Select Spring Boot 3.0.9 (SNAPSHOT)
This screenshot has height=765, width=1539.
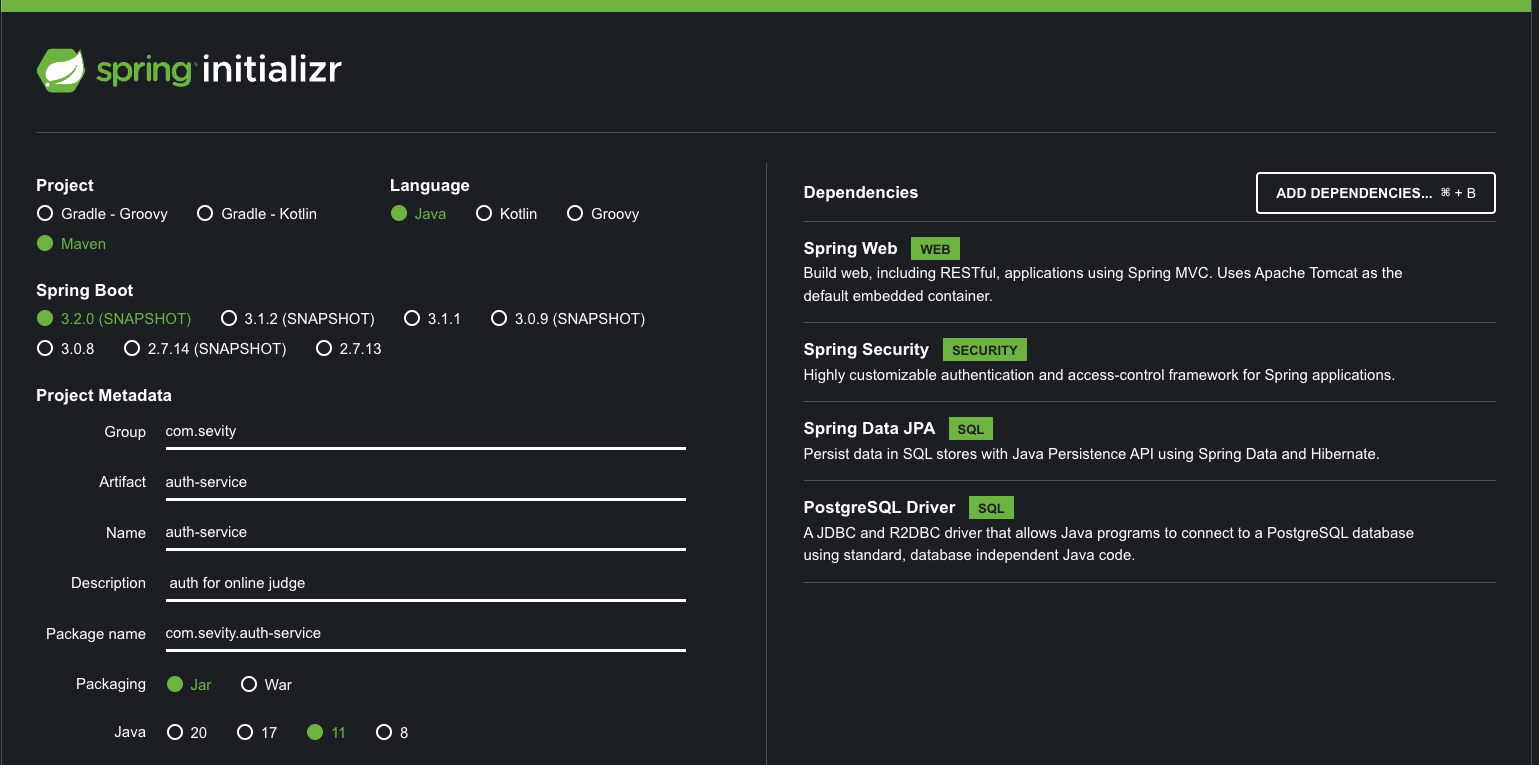click(568, 319)
